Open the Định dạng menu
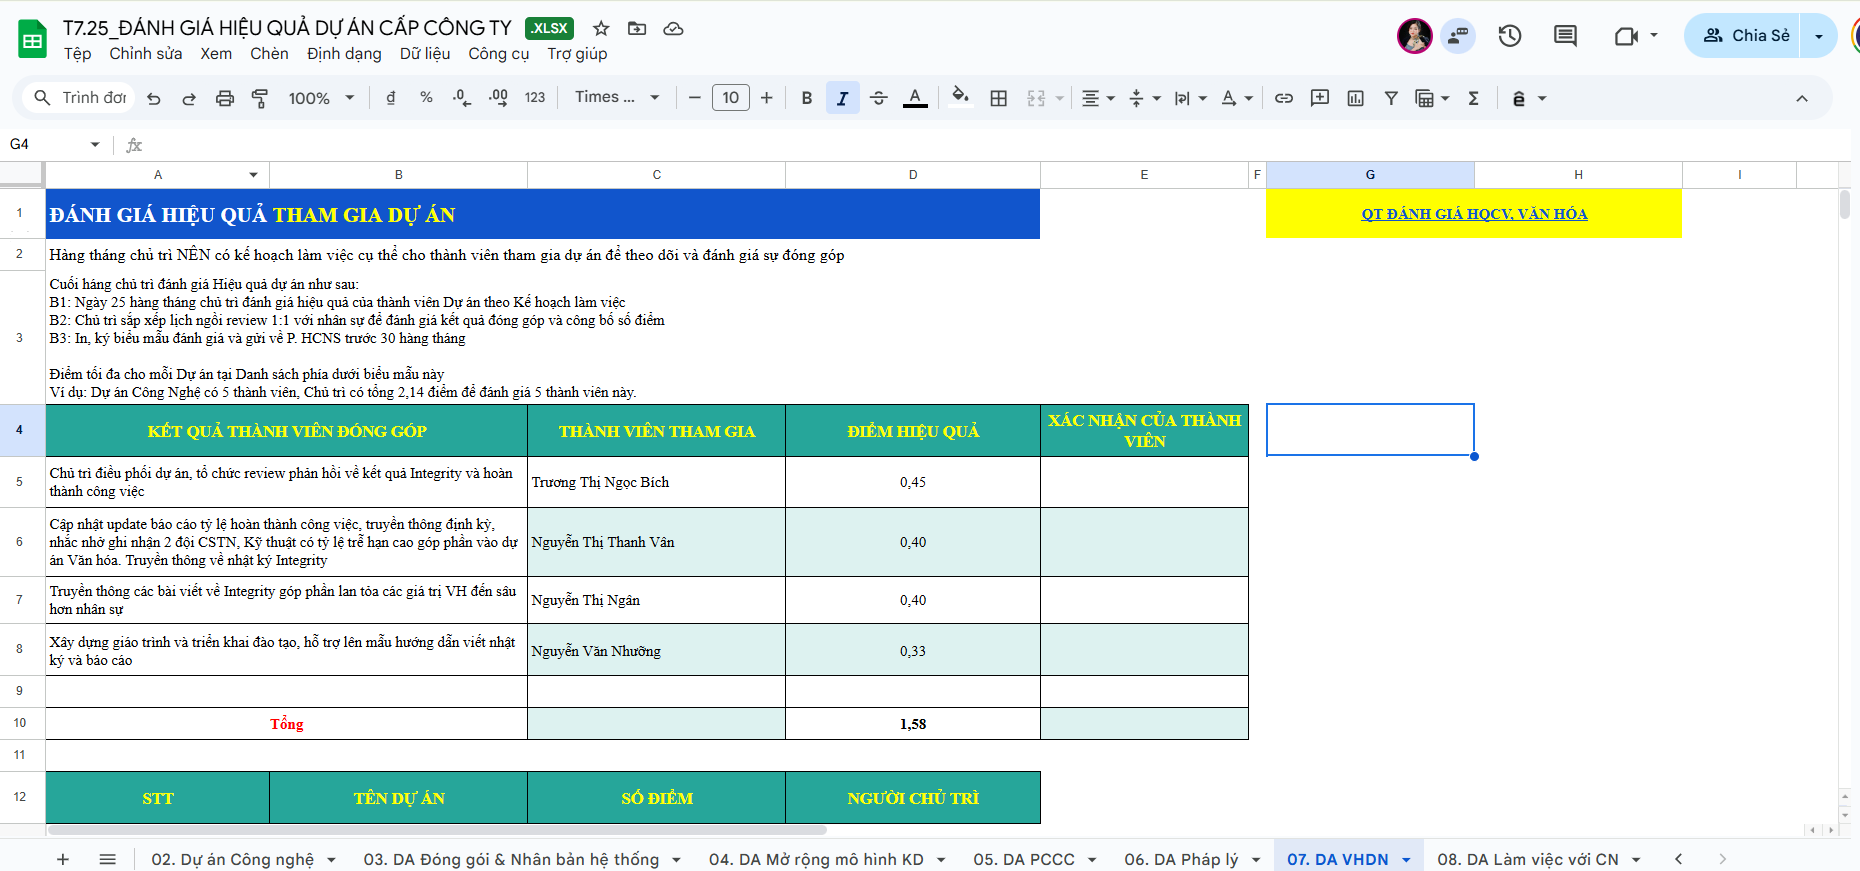This screenshot has height=871, width=1860. point(344,54)
